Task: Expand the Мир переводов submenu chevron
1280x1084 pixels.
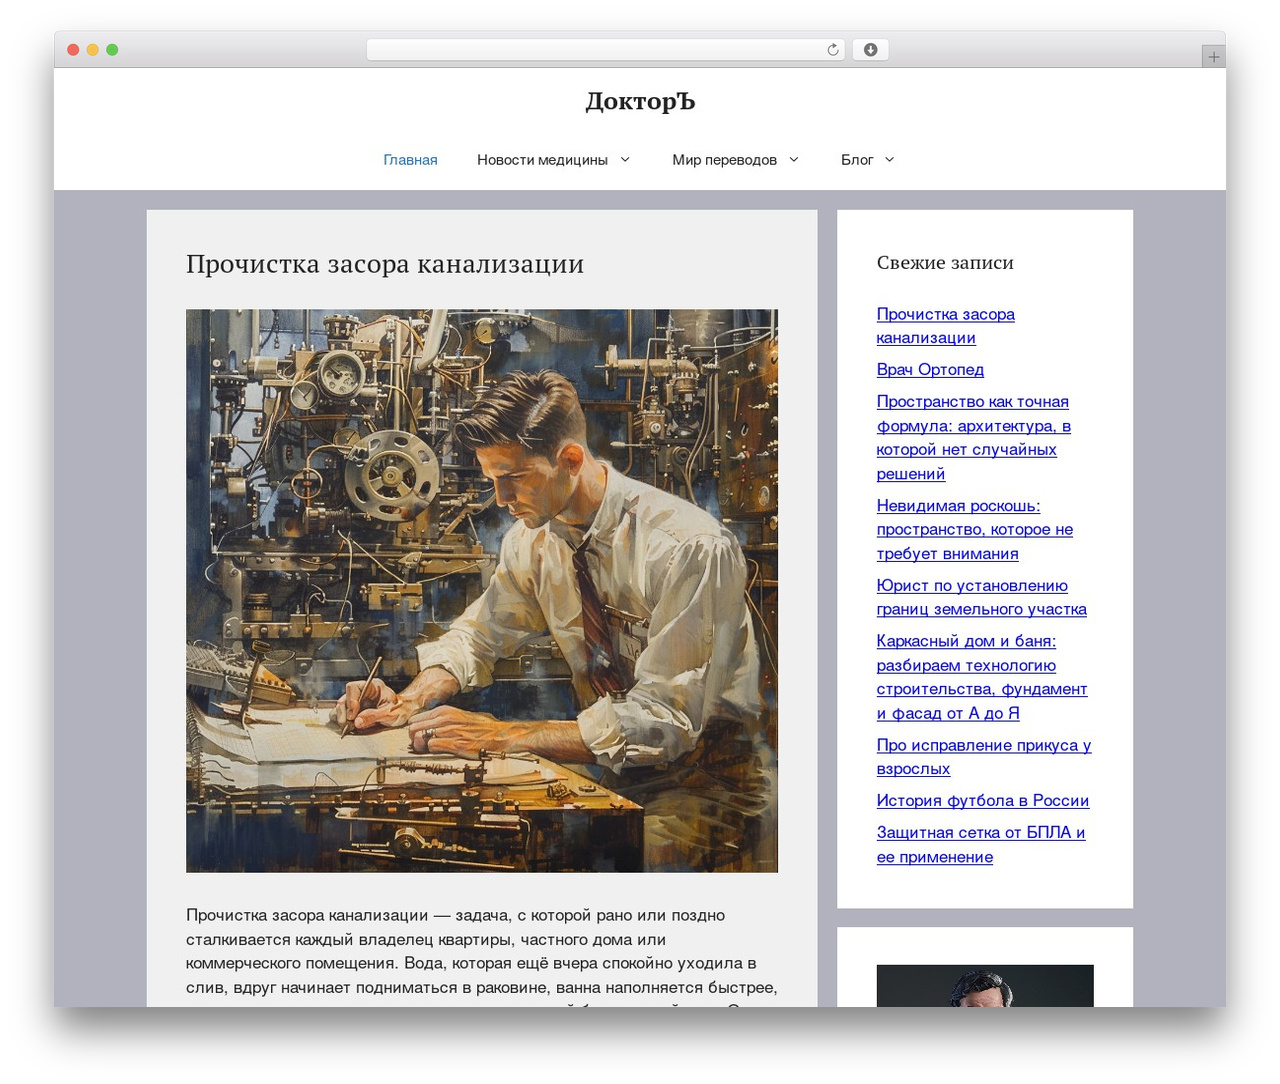Action: (x=794, y=159)
